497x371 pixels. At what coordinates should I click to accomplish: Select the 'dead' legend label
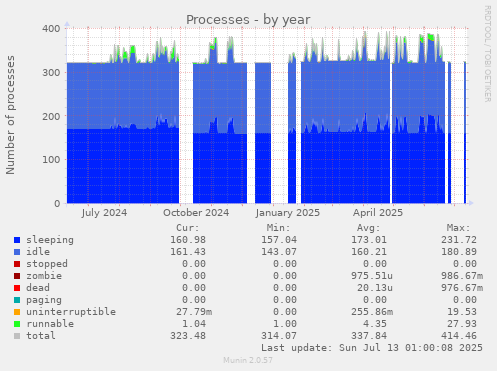(x=38, y=288)
